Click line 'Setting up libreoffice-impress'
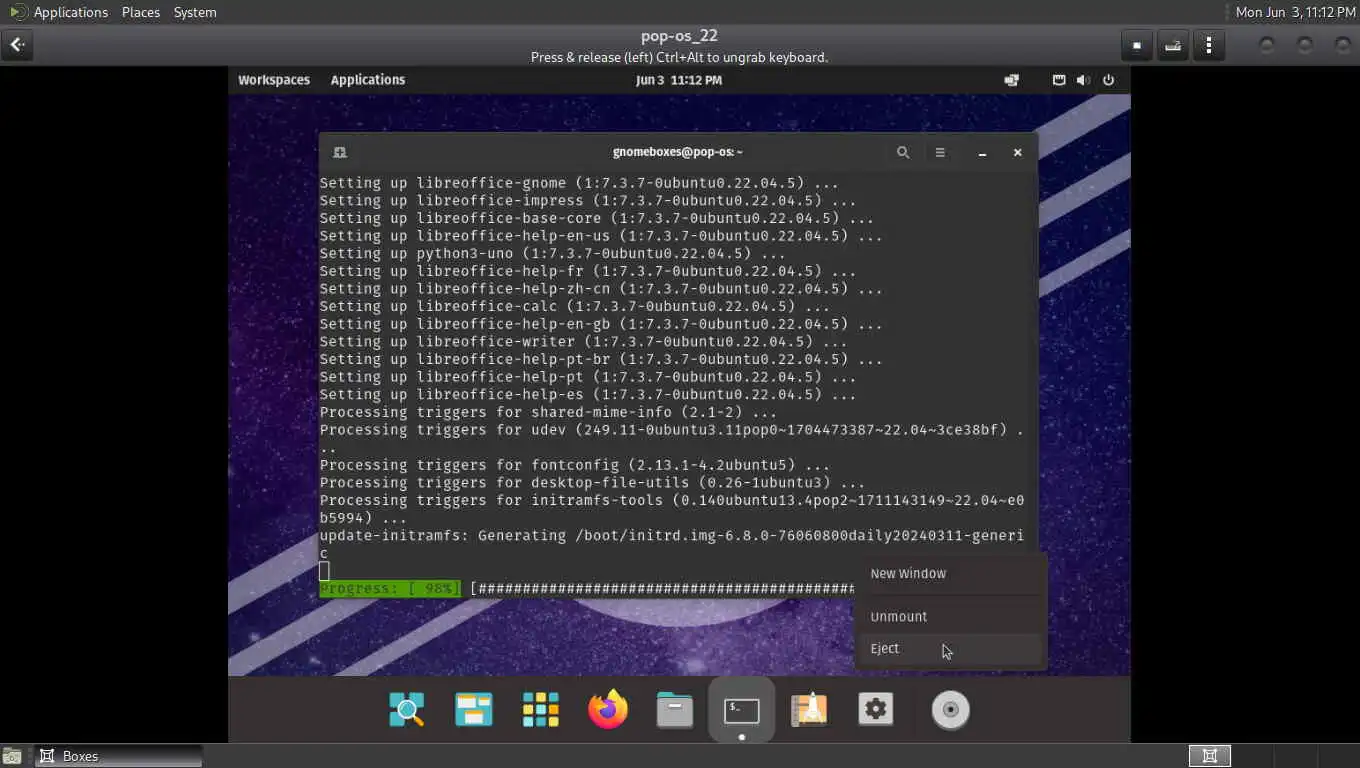 588,201
